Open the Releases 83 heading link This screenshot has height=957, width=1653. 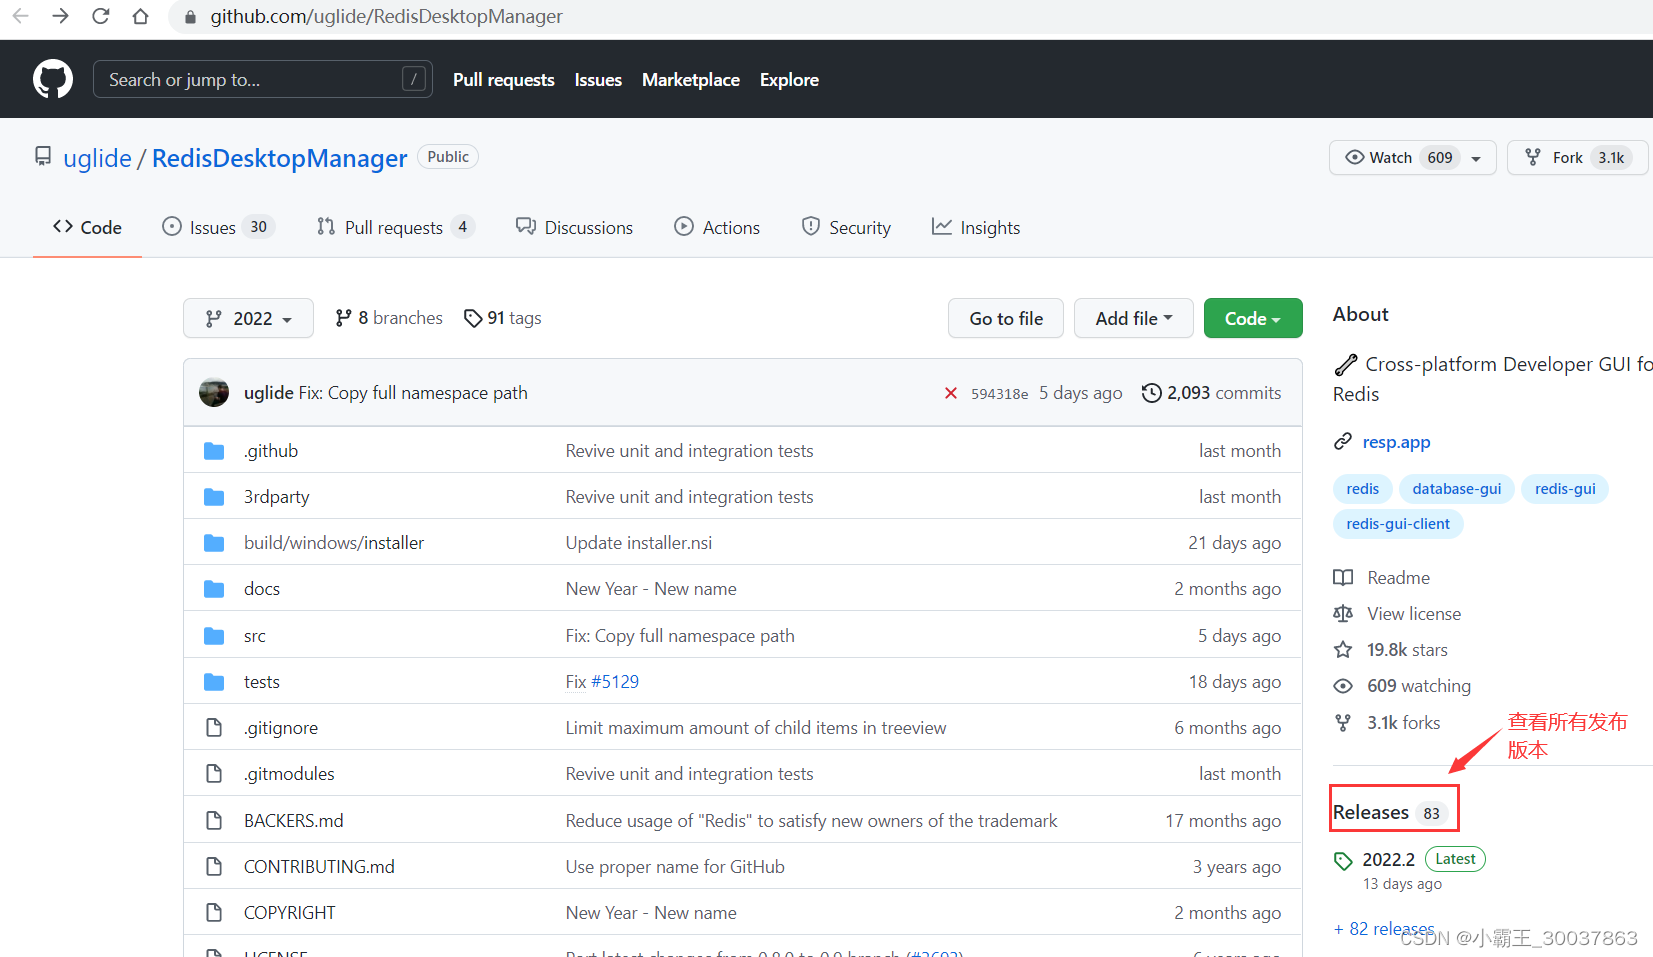pos(1390,812)
